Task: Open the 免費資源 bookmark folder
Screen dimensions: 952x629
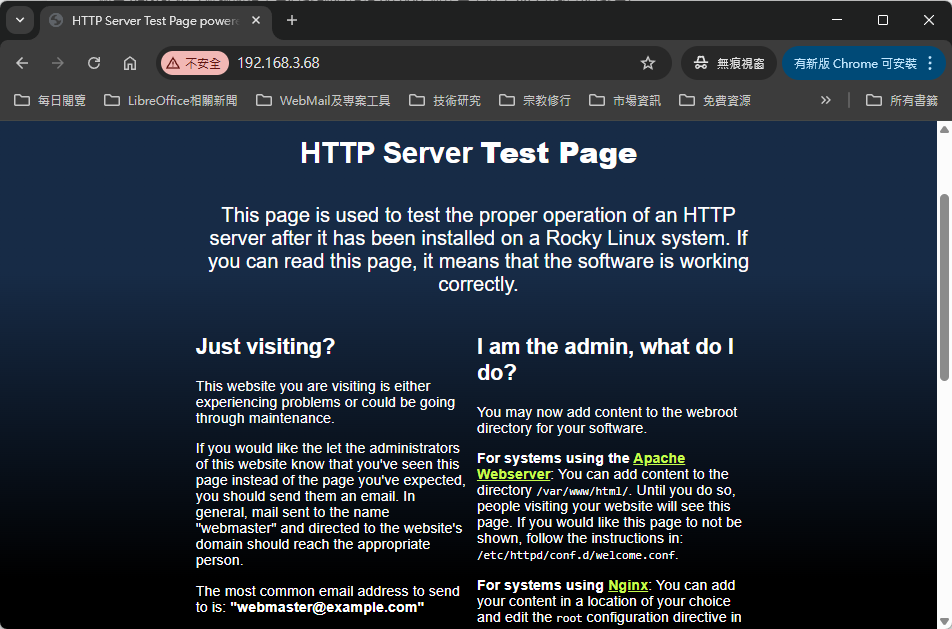Action: (715, 100)
